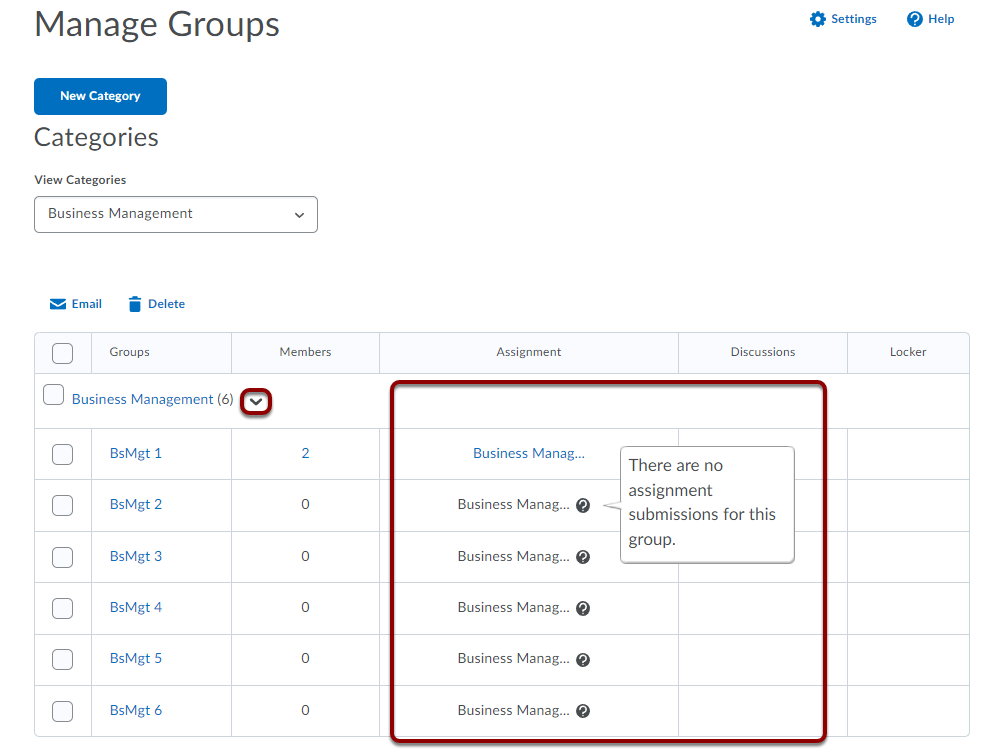The image size is (1005, 756).
Task: Click the Settings gear icon
Action: [x=817, y=19]
